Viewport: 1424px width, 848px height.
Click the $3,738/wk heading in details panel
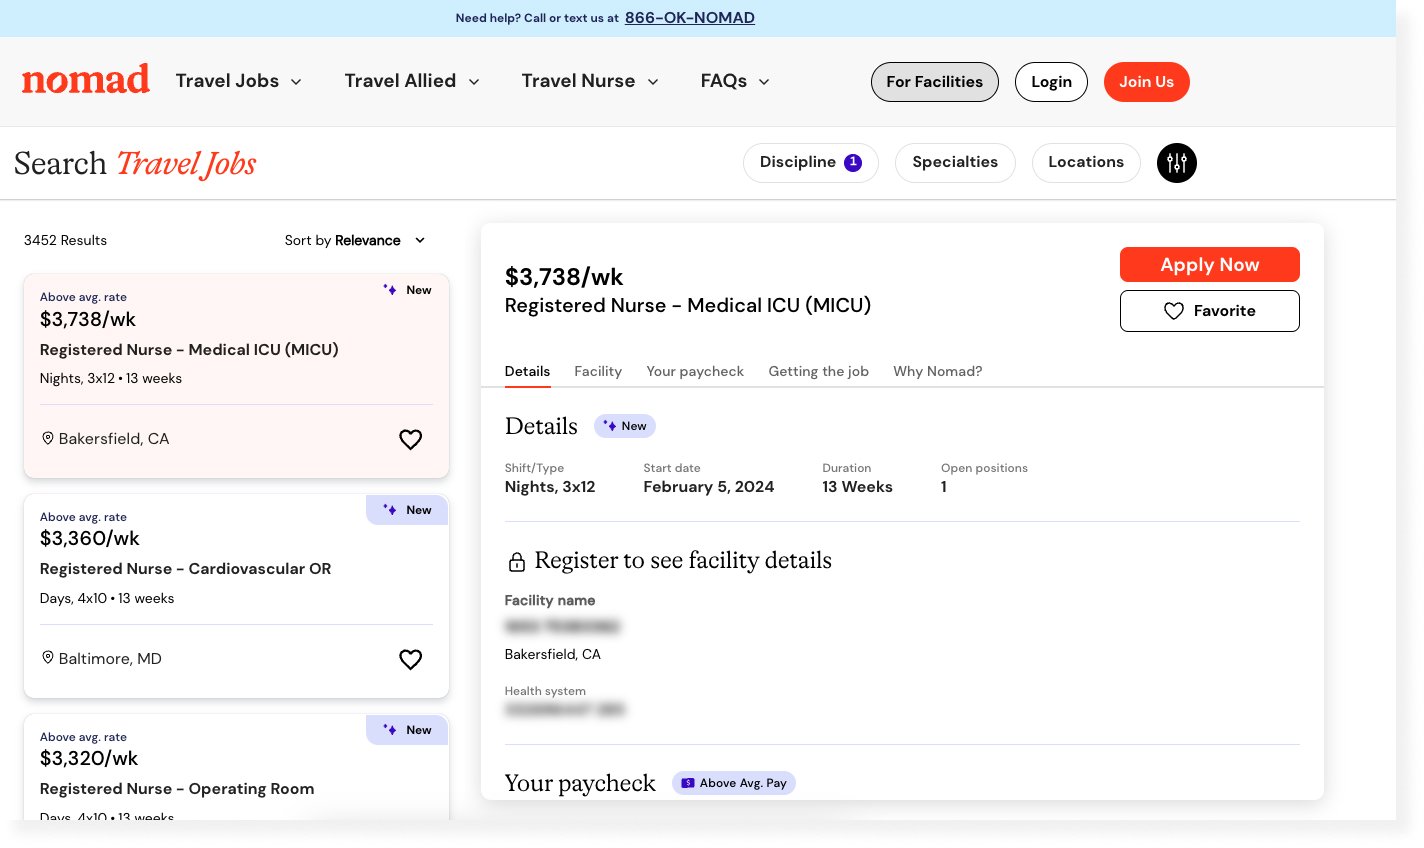click(564, 277)
